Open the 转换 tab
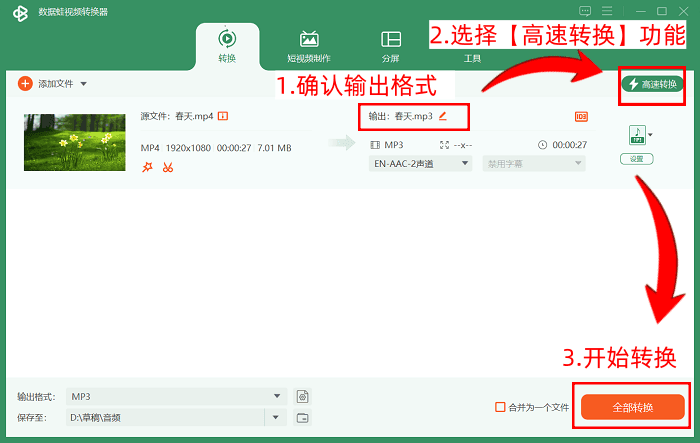 coord(227,46)
